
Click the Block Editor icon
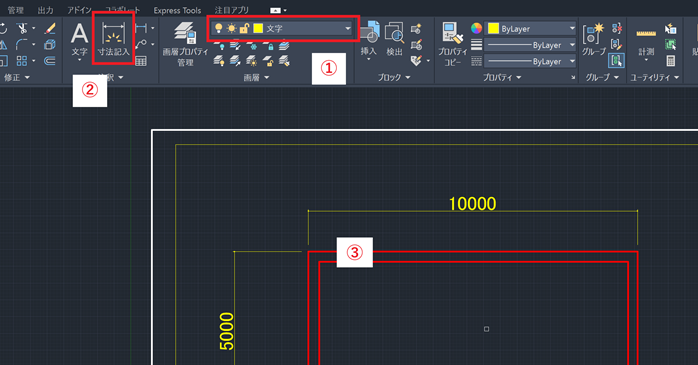[416, 45]
